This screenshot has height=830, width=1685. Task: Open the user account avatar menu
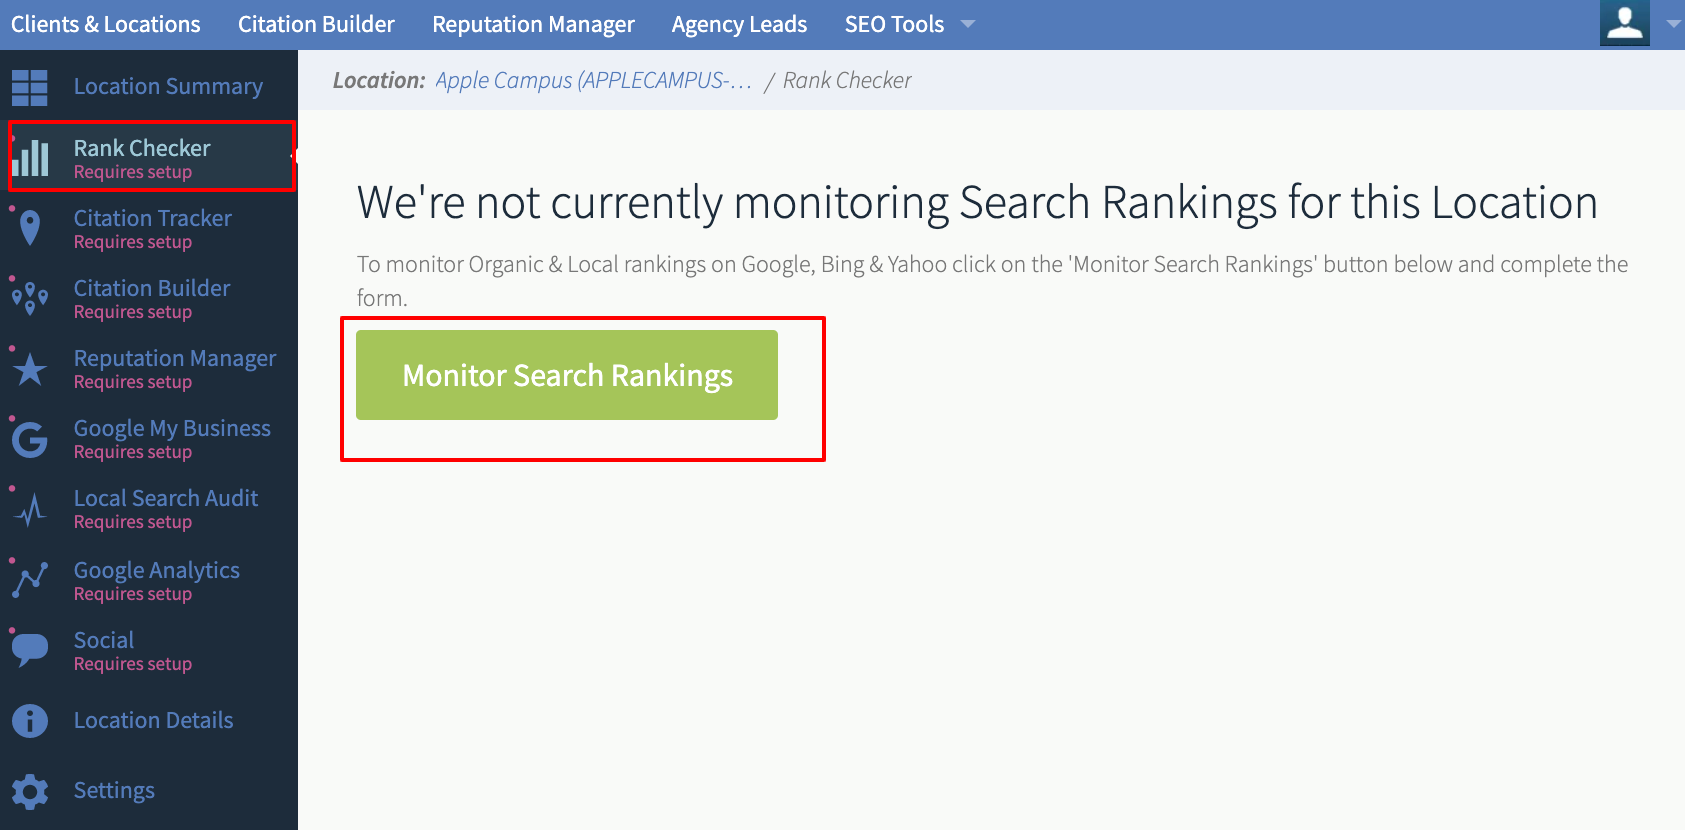[x=1625, y=23]
